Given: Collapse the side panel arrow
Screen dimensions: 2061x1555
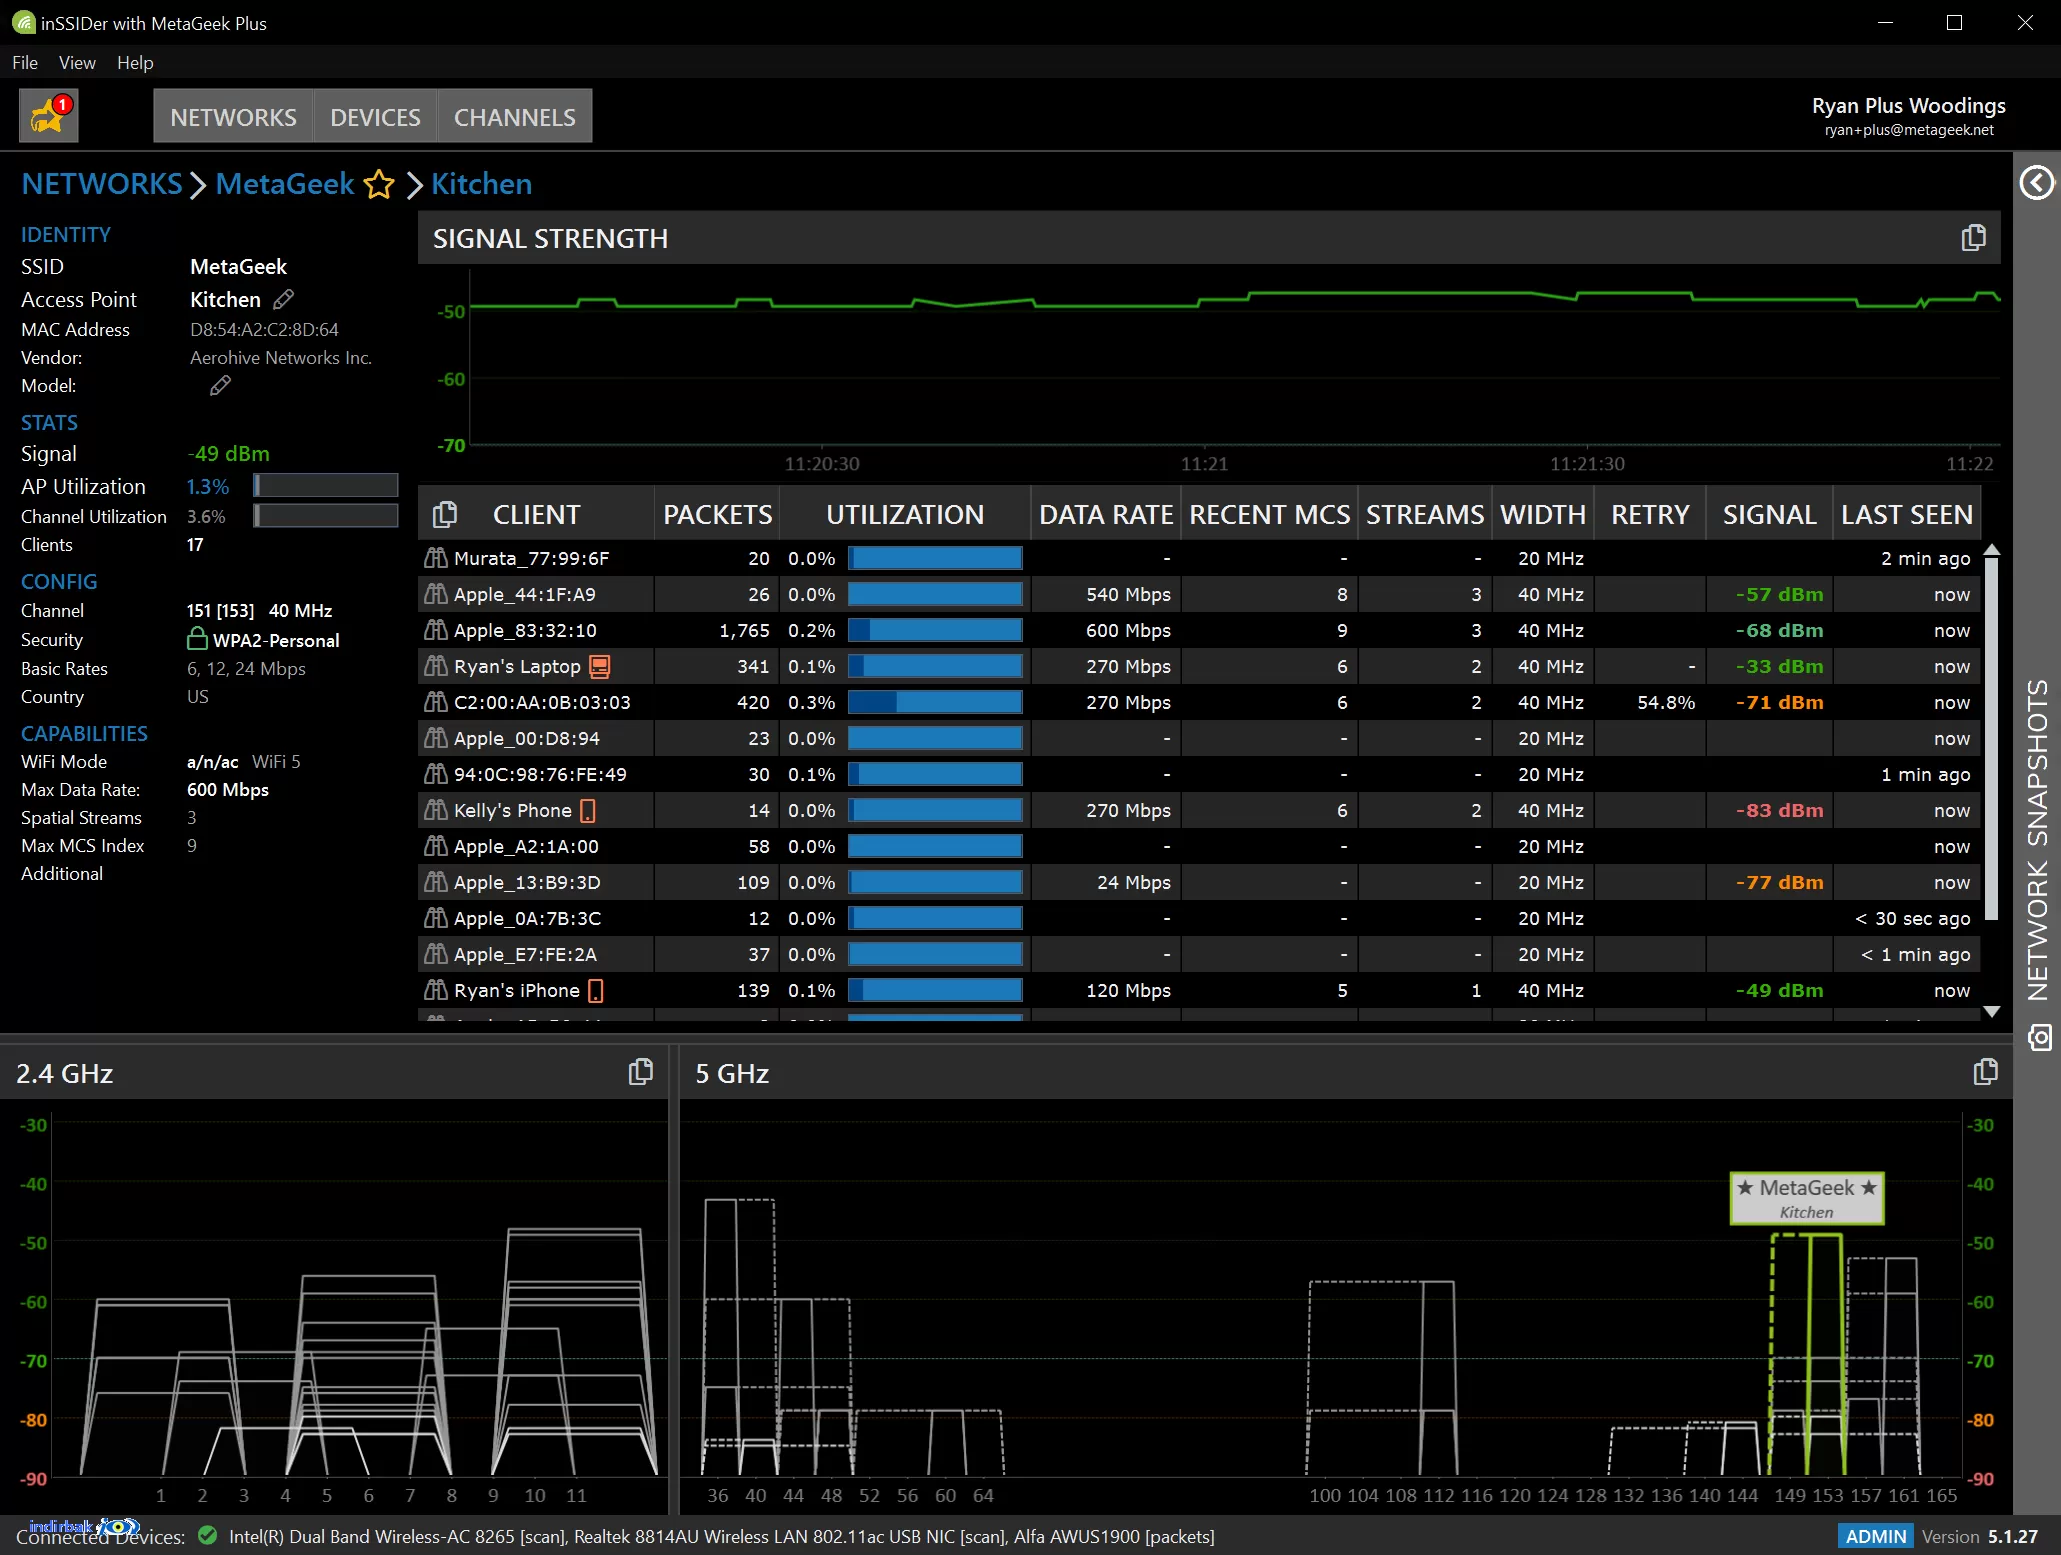Looking at the screenshot, I should [2037, 183].
